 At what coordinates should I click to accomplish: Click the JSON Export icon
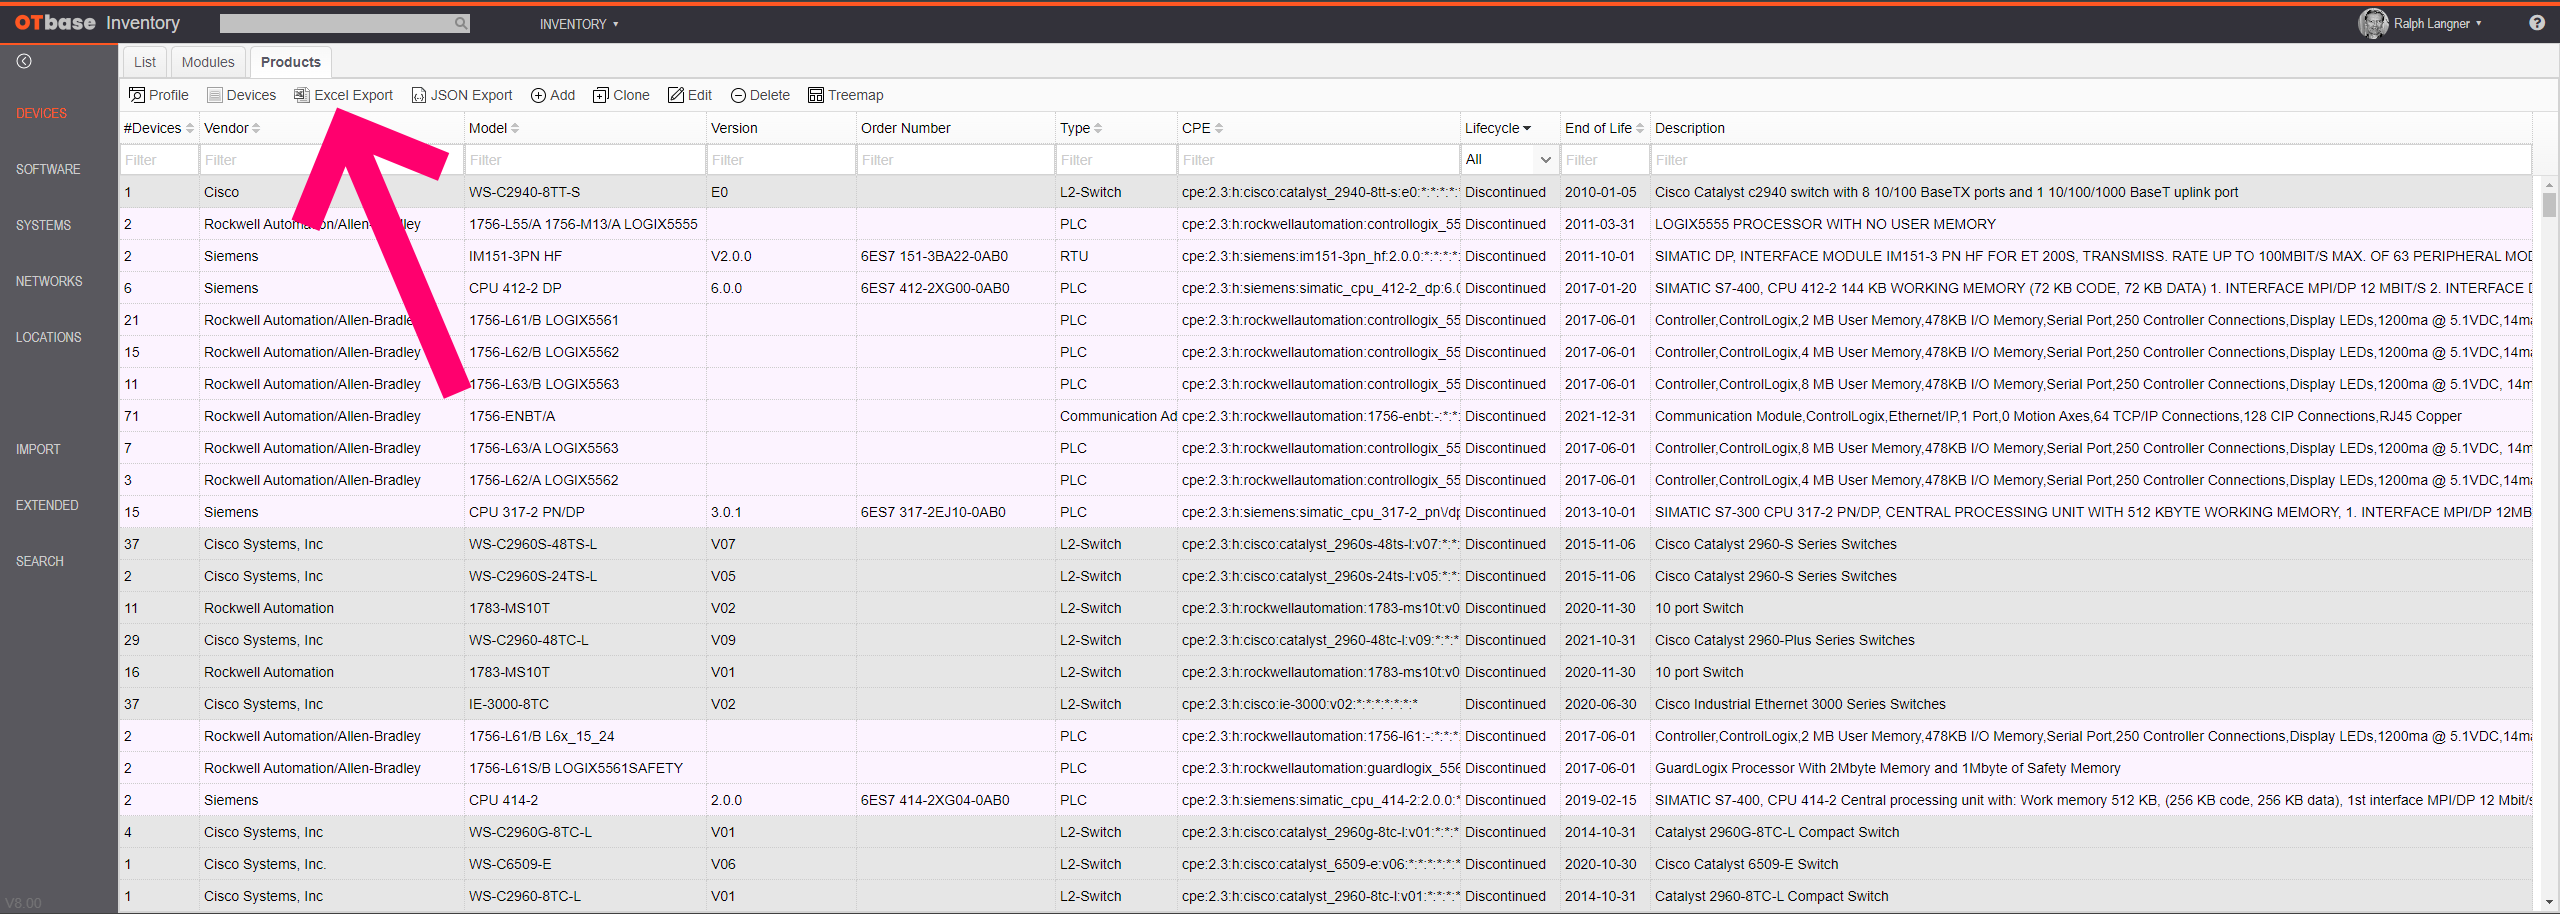(419, 95)
